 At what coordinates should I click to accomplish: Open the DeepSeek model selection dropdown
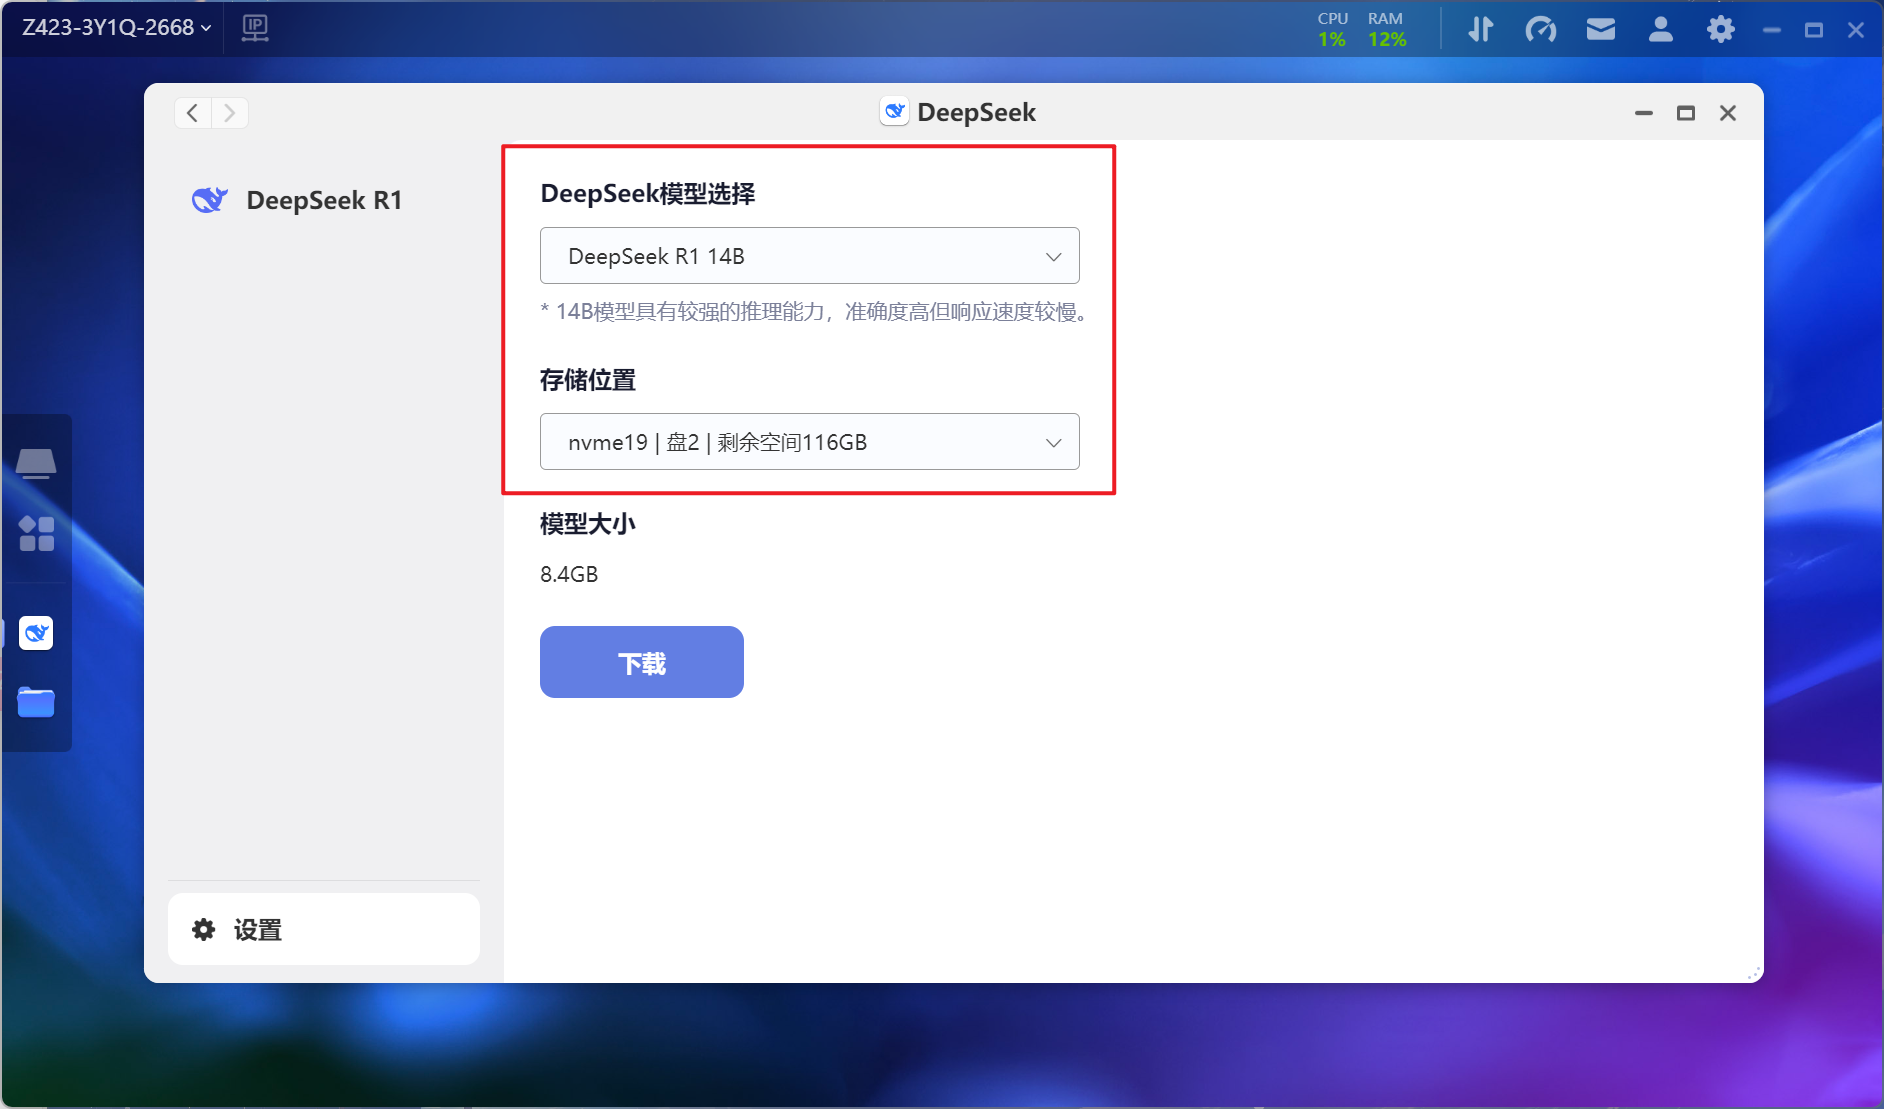[x=809, y=256]
